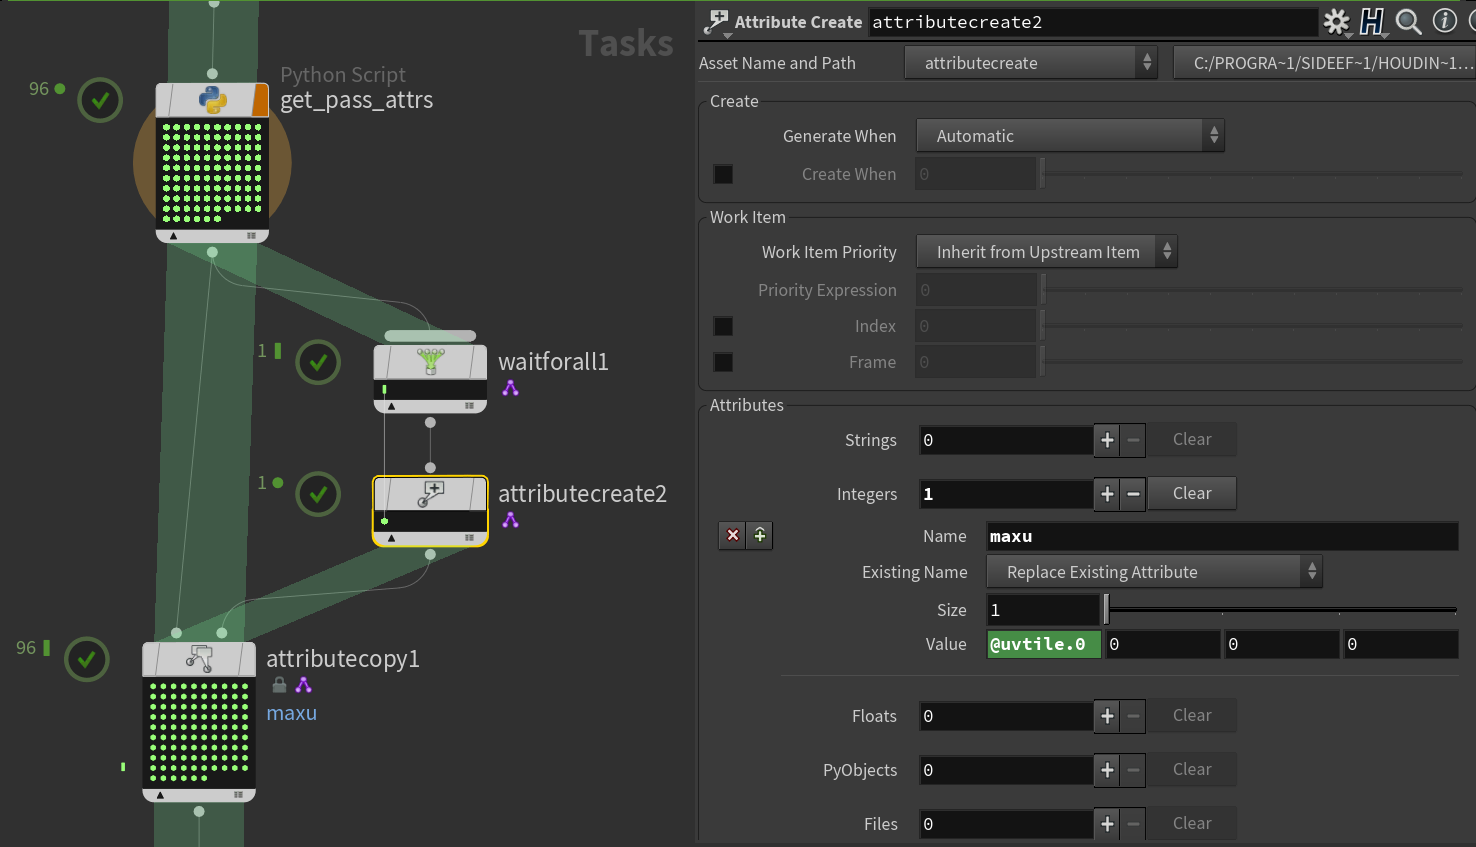Enable the Frame checkbox
Screen dimensions: 1476x847
[x=723, y=362]
